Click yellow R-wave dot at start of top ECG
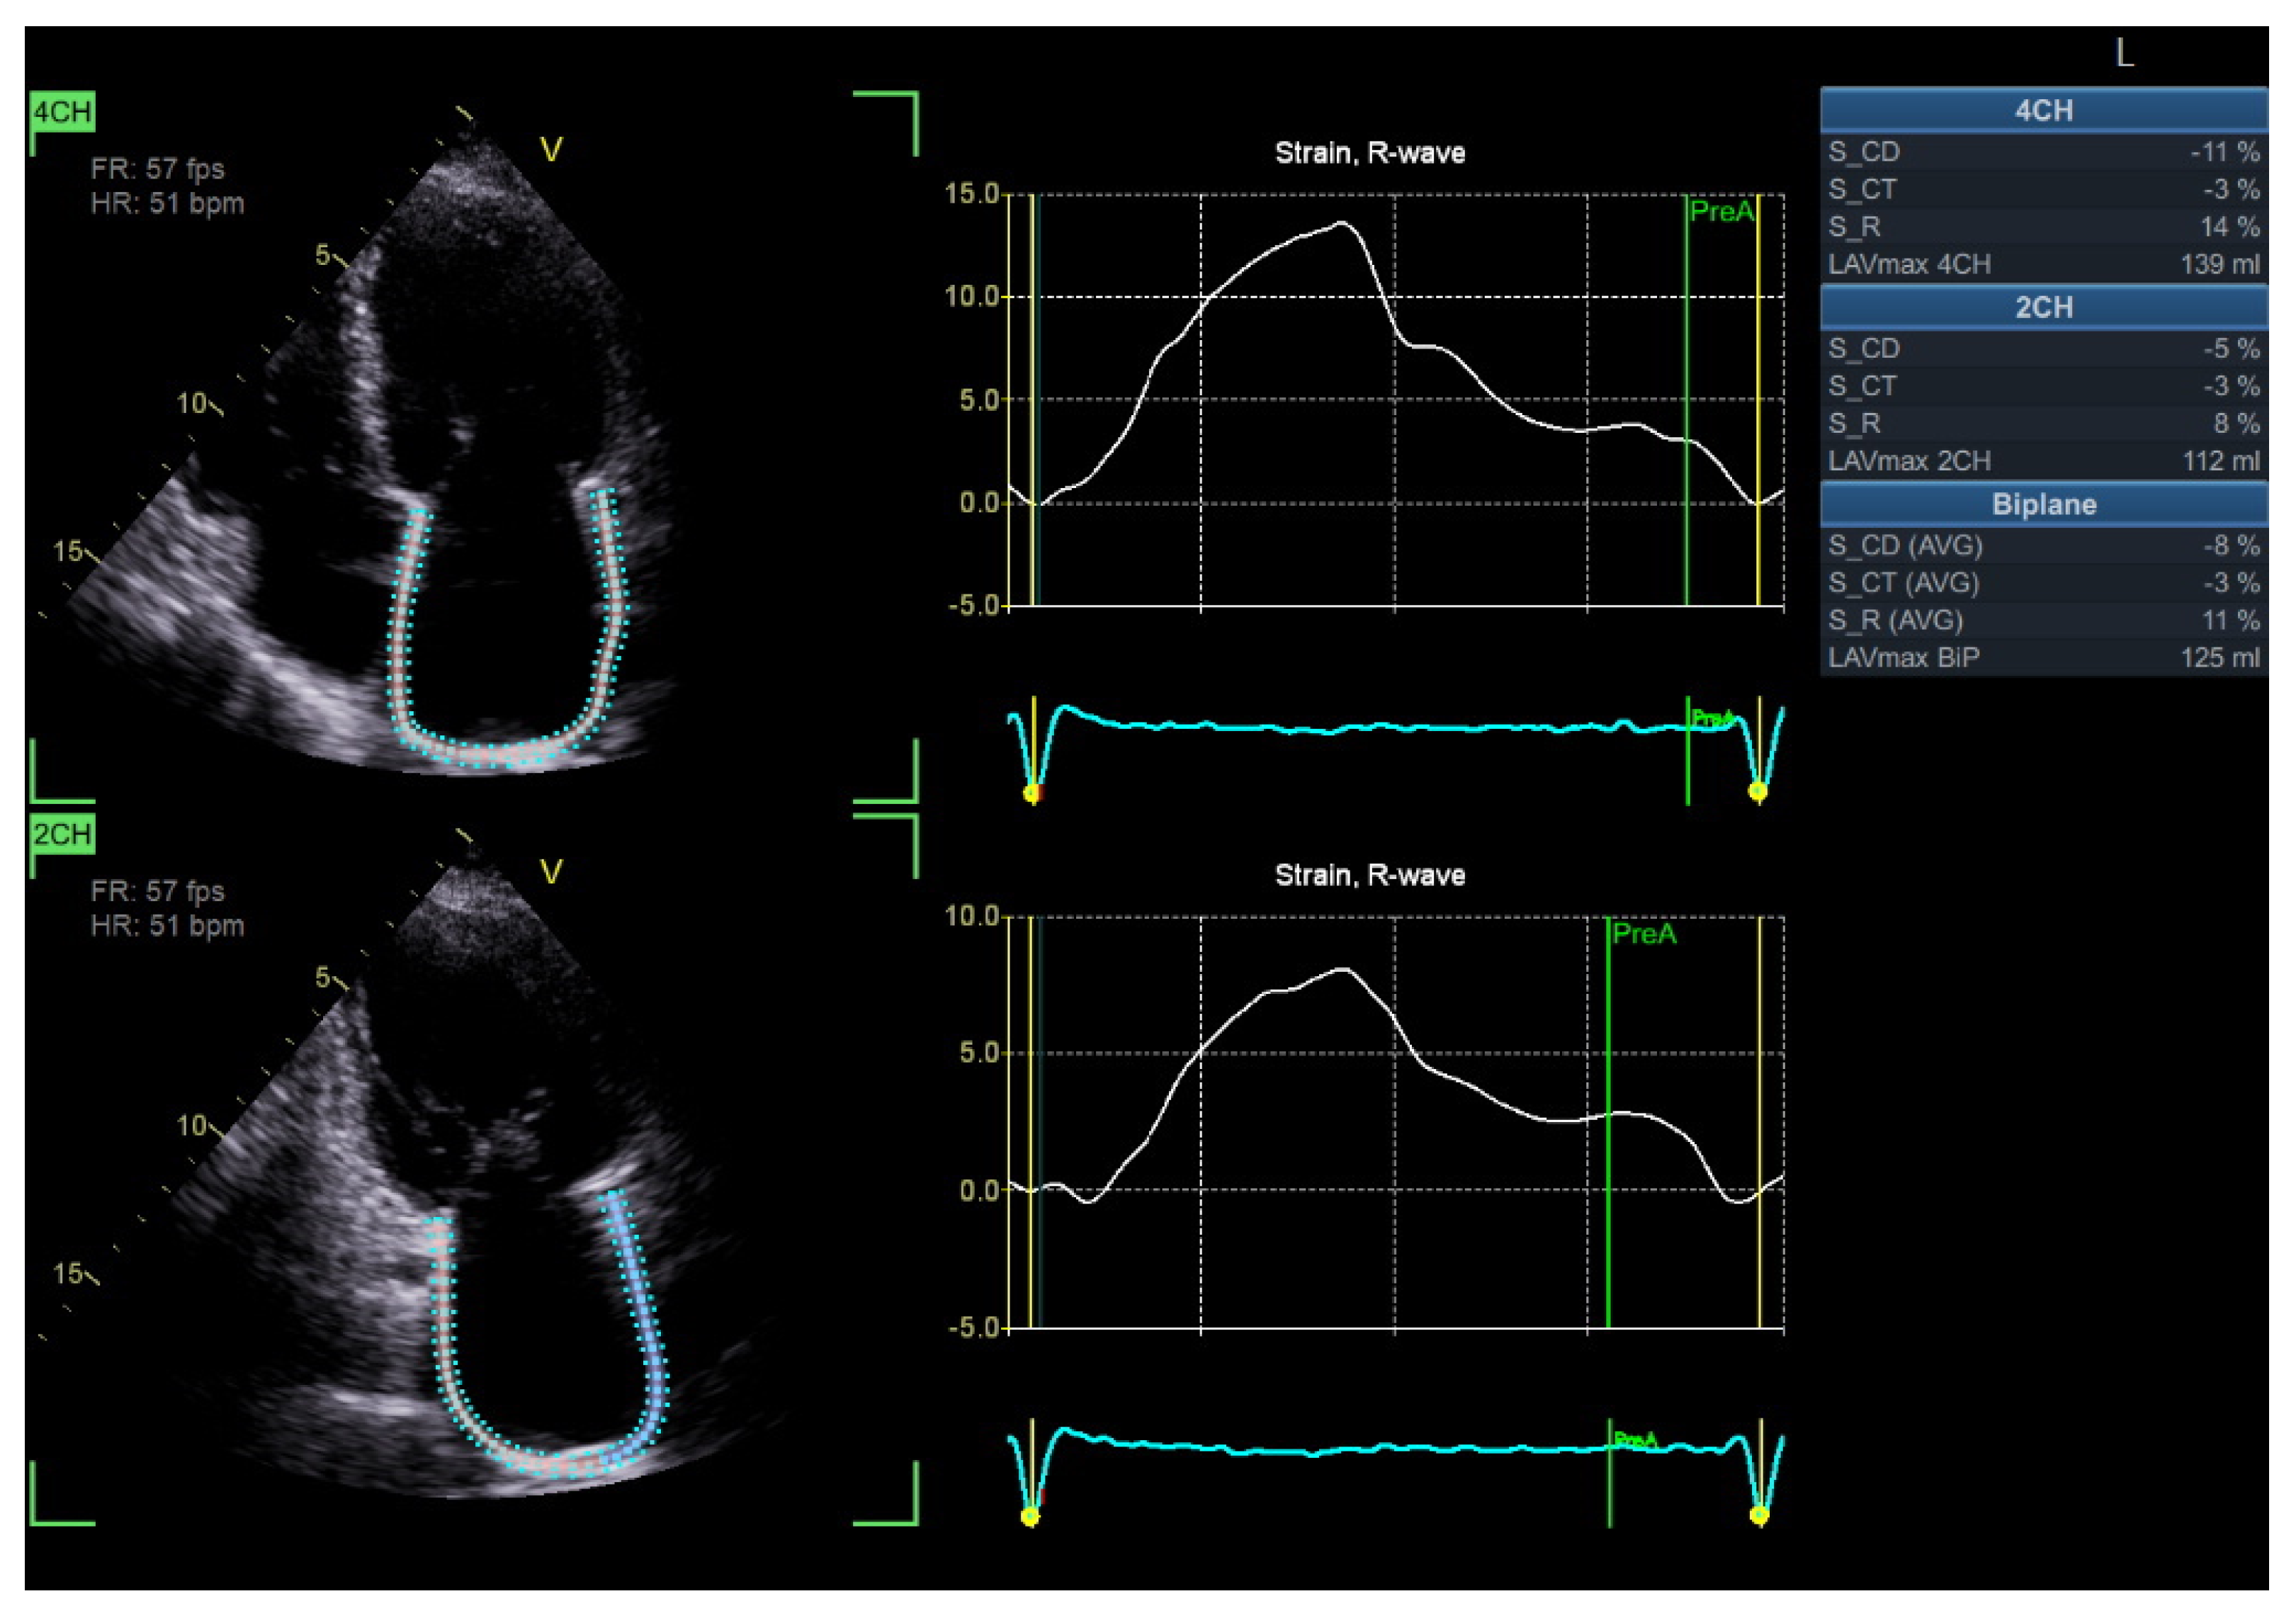This screenshot has height=1618, width=2296. [1032, 794]
